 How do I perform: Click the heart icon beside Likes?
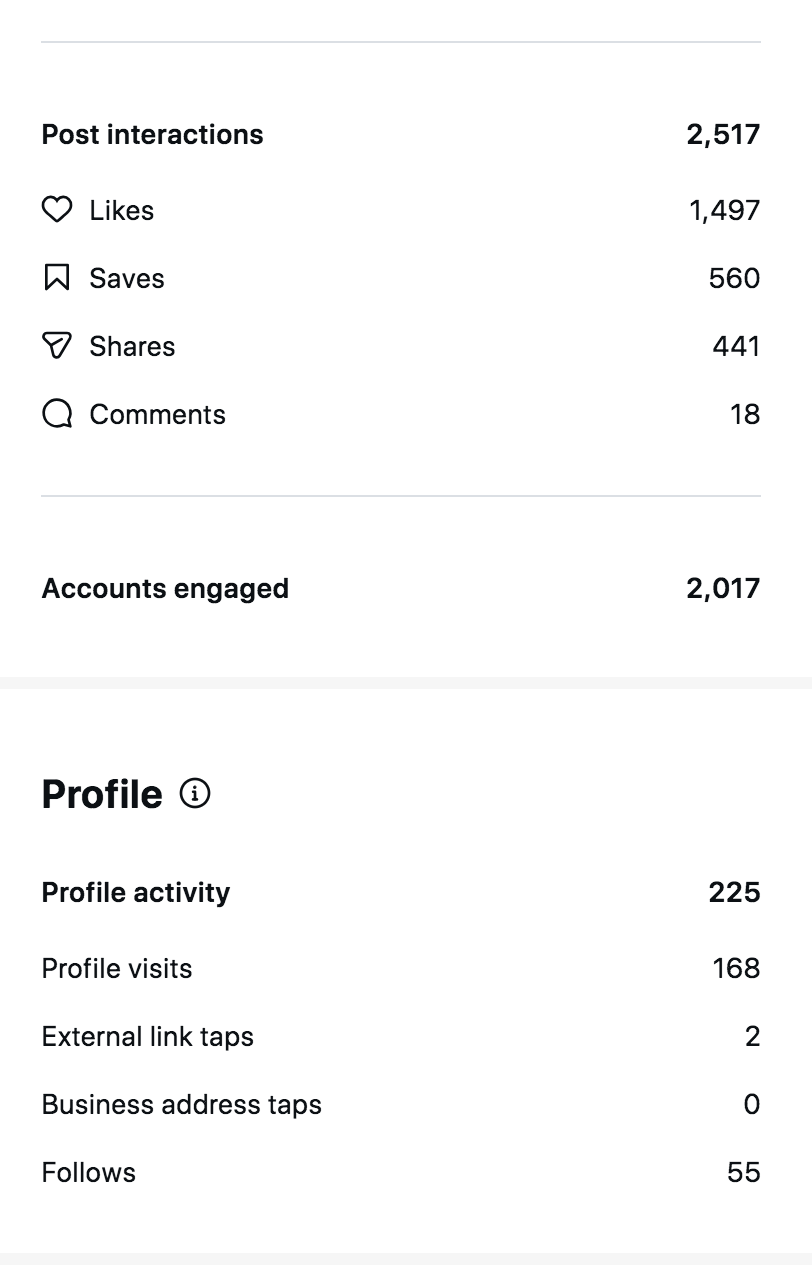pyautogui.click(x=57, y=210)
